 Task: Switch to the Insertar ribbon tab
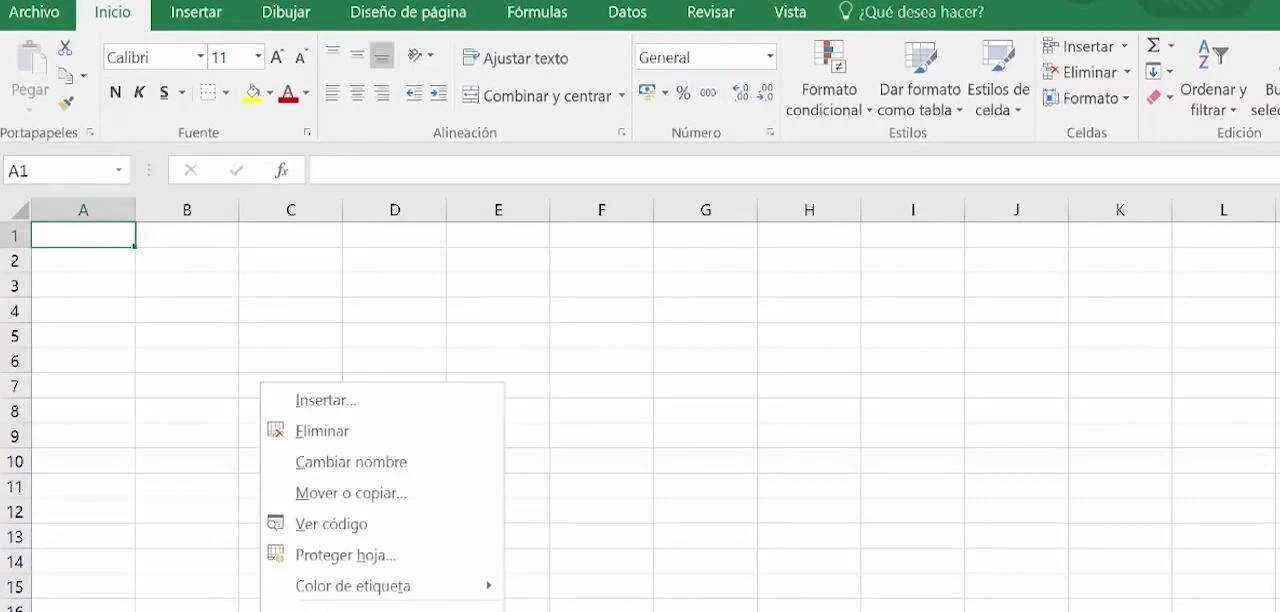point(196,13)
